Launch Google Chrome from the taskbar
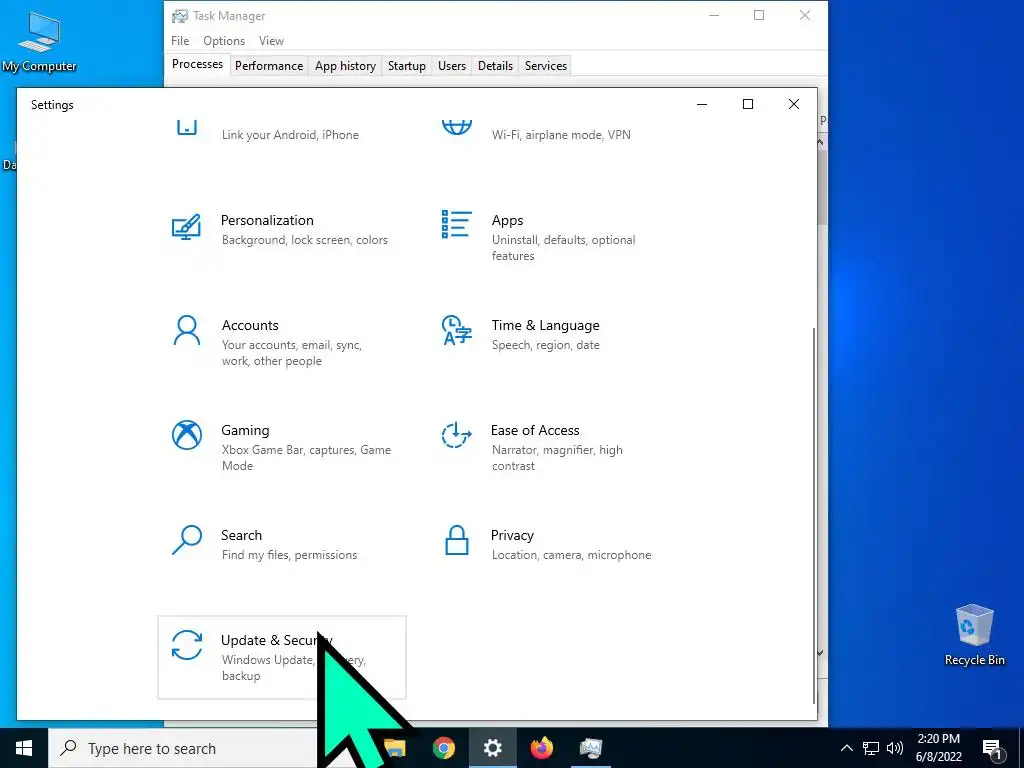Image resolution: width=1024 pixels, height=768 pixels. [x=443, y=748]
